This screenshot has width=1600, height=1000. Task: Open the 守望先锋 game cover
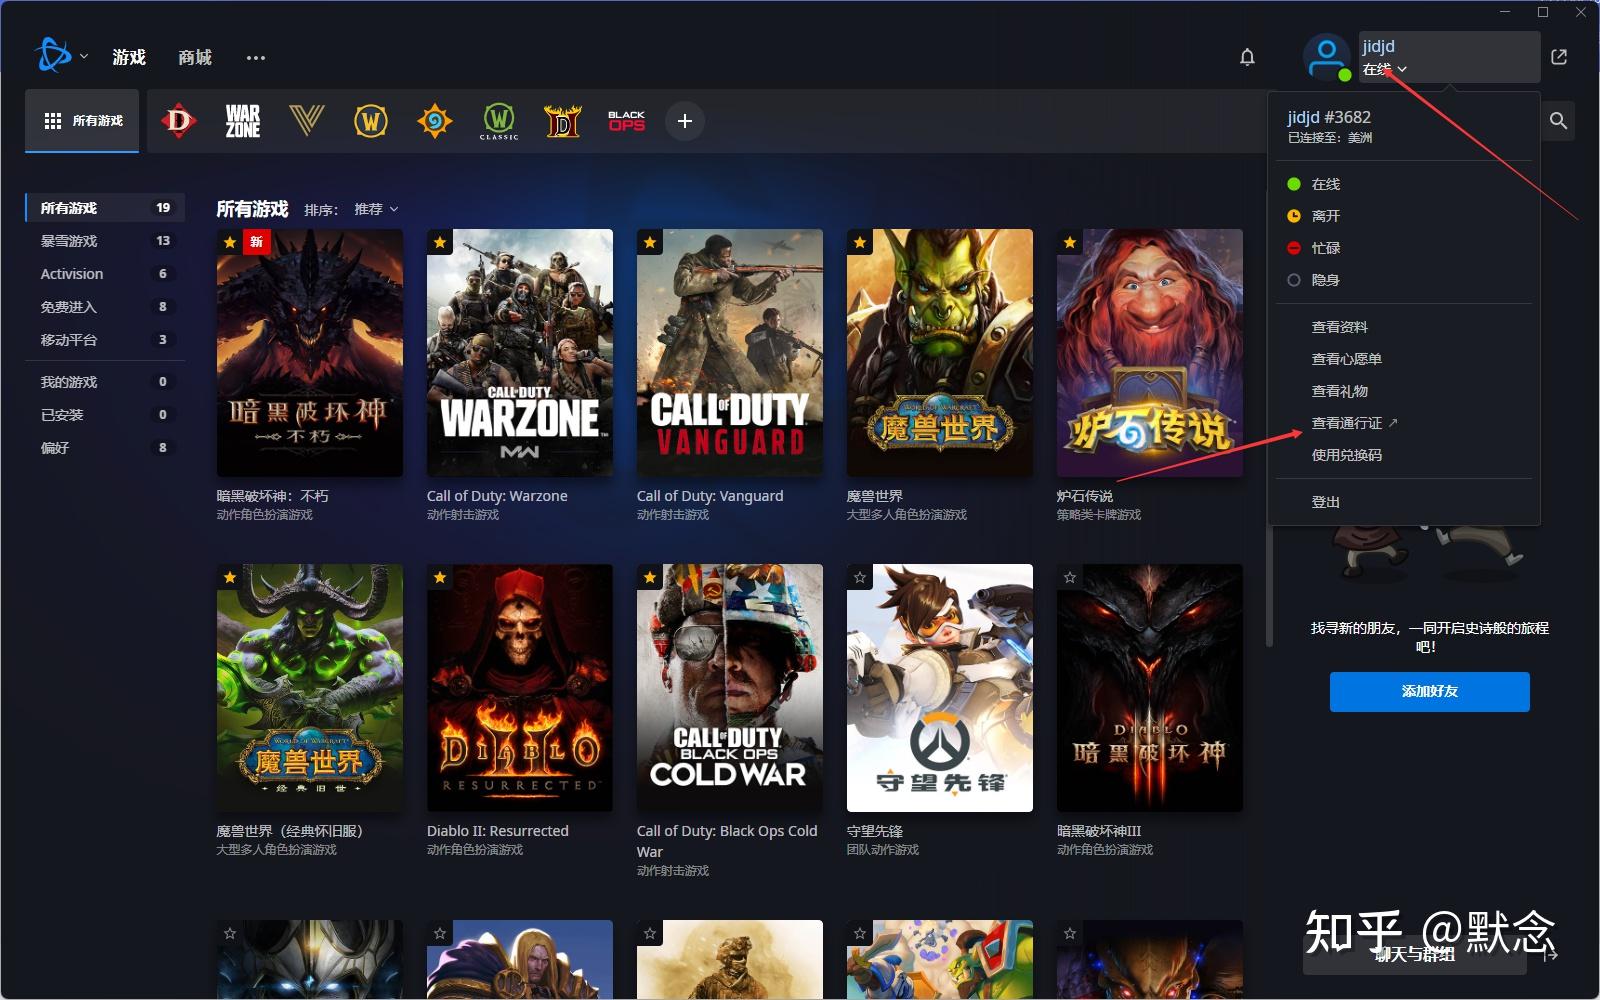tap(940, 688)
